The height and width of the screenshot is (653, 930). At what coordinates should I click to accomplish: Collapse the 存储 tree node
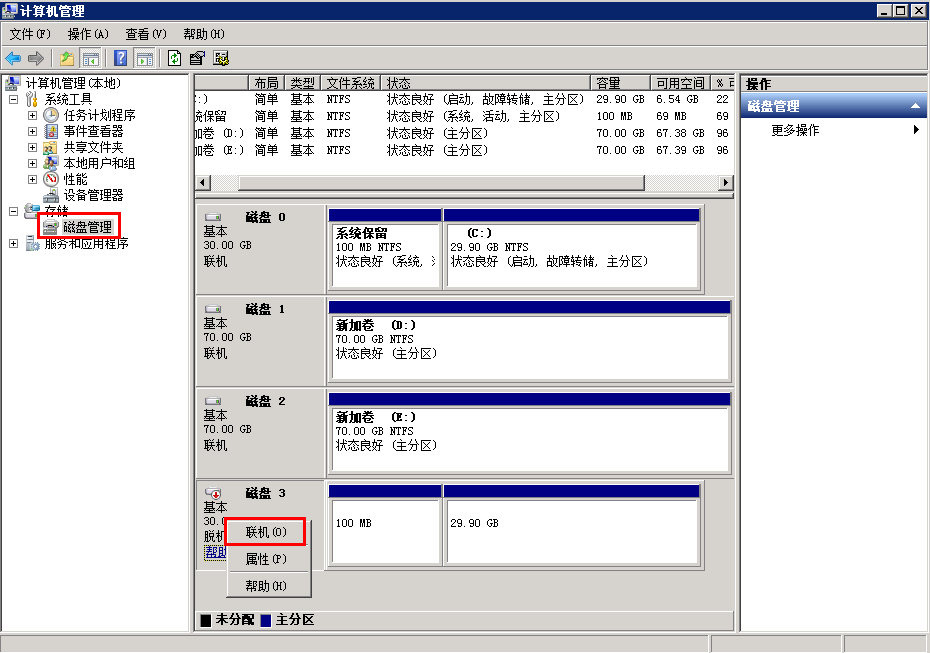coord(14,211)
